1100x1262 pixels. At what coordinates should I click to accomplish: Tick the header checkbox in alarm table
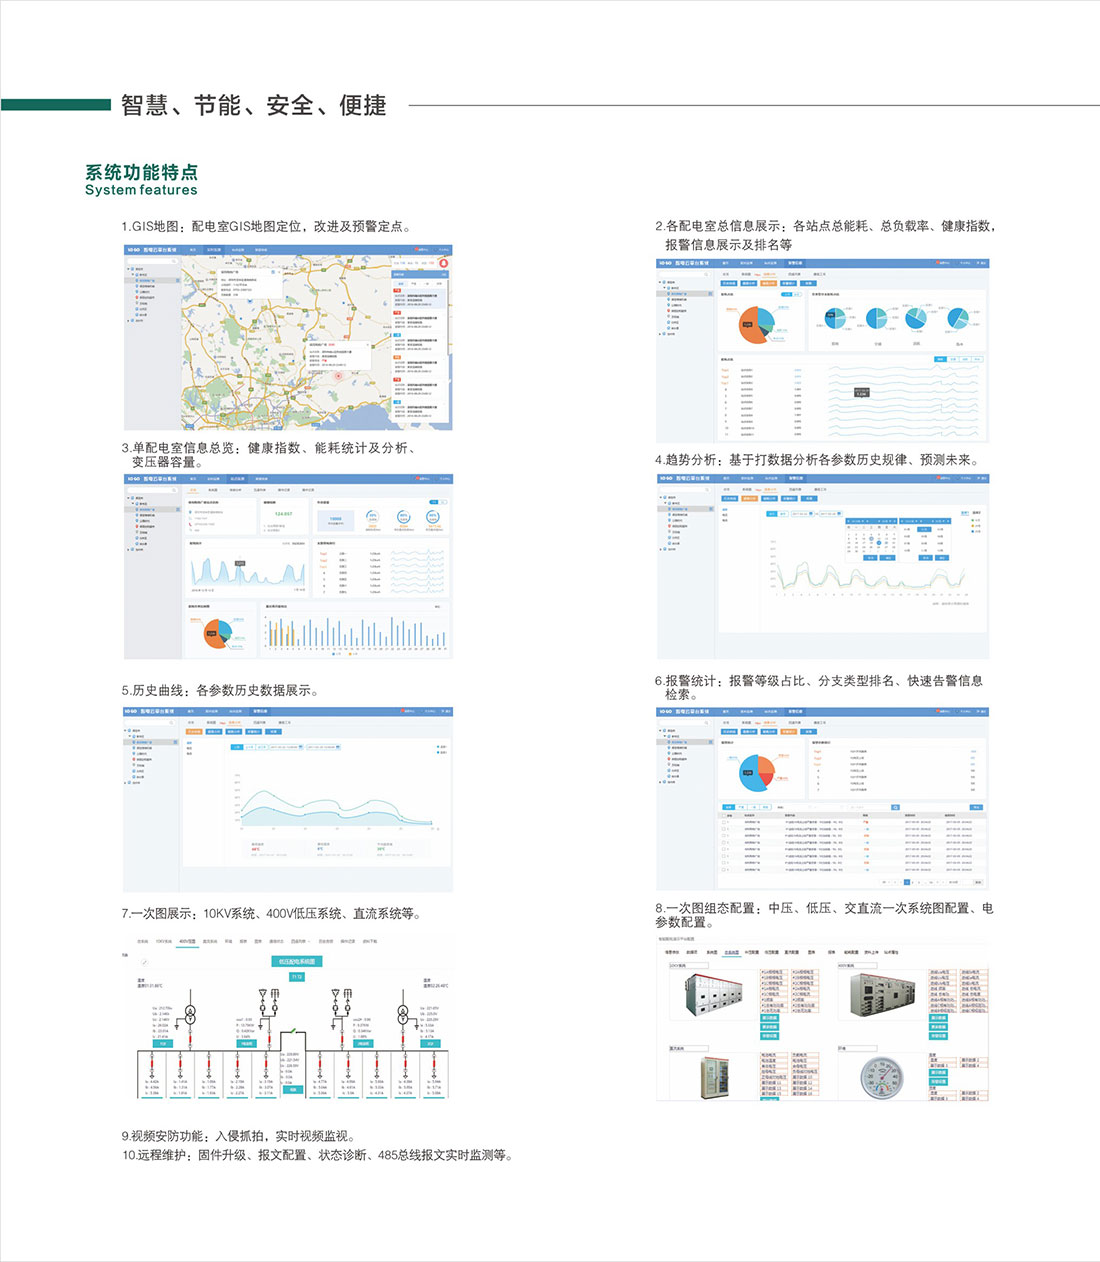[x=725, y=815]
